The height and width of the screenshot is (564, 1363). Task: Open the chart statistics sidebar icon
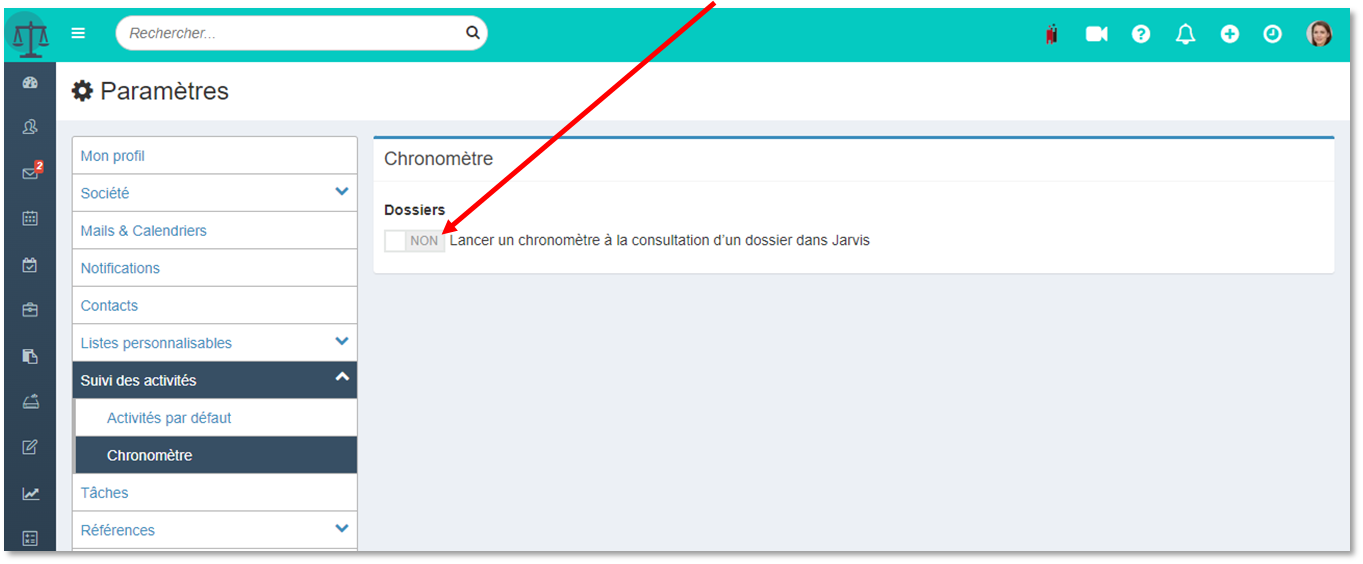(30, 494)
